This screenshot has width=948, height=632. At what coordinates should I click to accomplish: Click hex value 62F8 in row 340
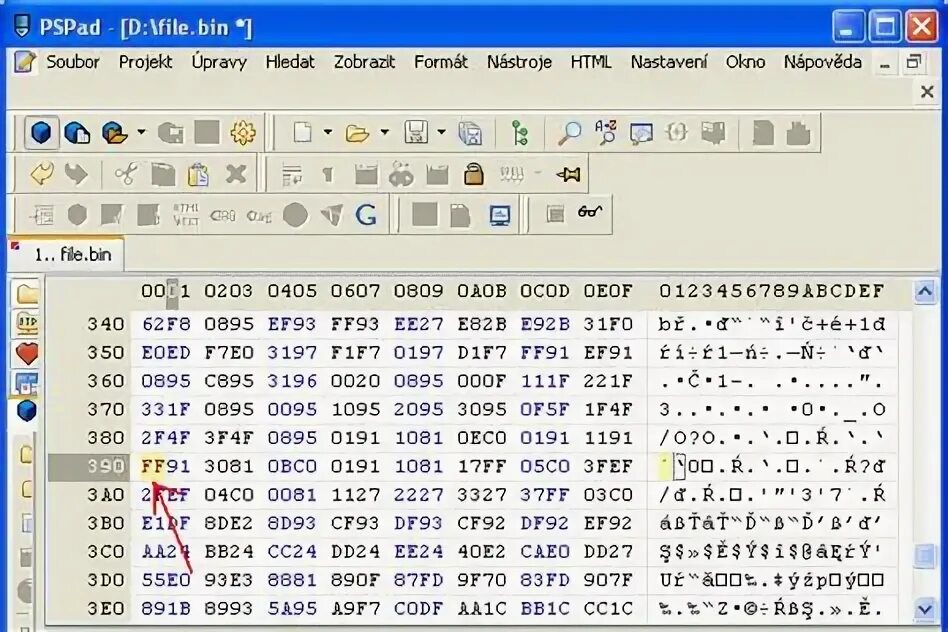(166, 324)
